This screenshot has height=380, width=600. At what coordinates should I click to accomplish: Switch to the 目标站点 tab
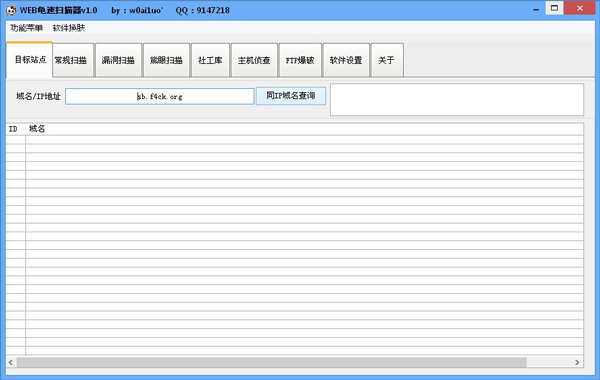point(30,60)
